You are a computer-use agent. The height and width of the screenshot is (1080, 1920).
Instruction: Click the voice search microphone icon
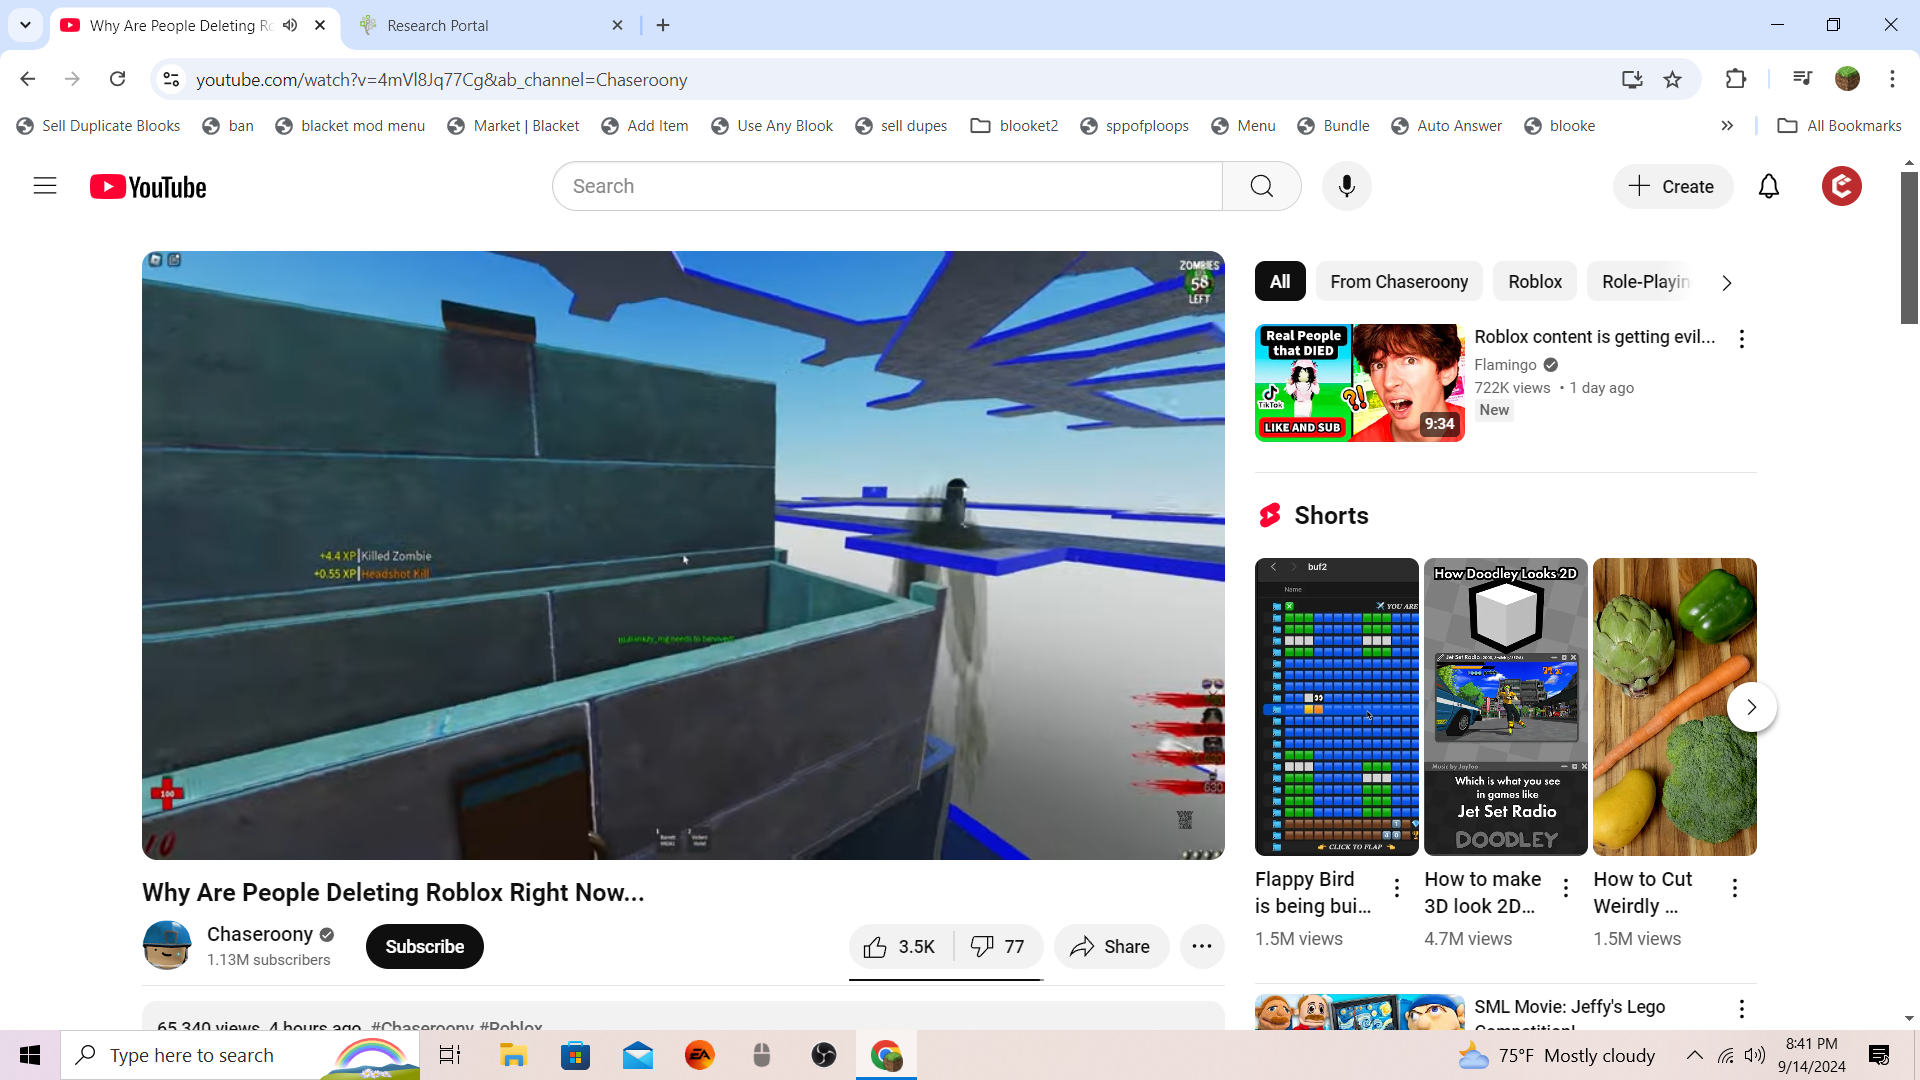tap(1346, 186)
